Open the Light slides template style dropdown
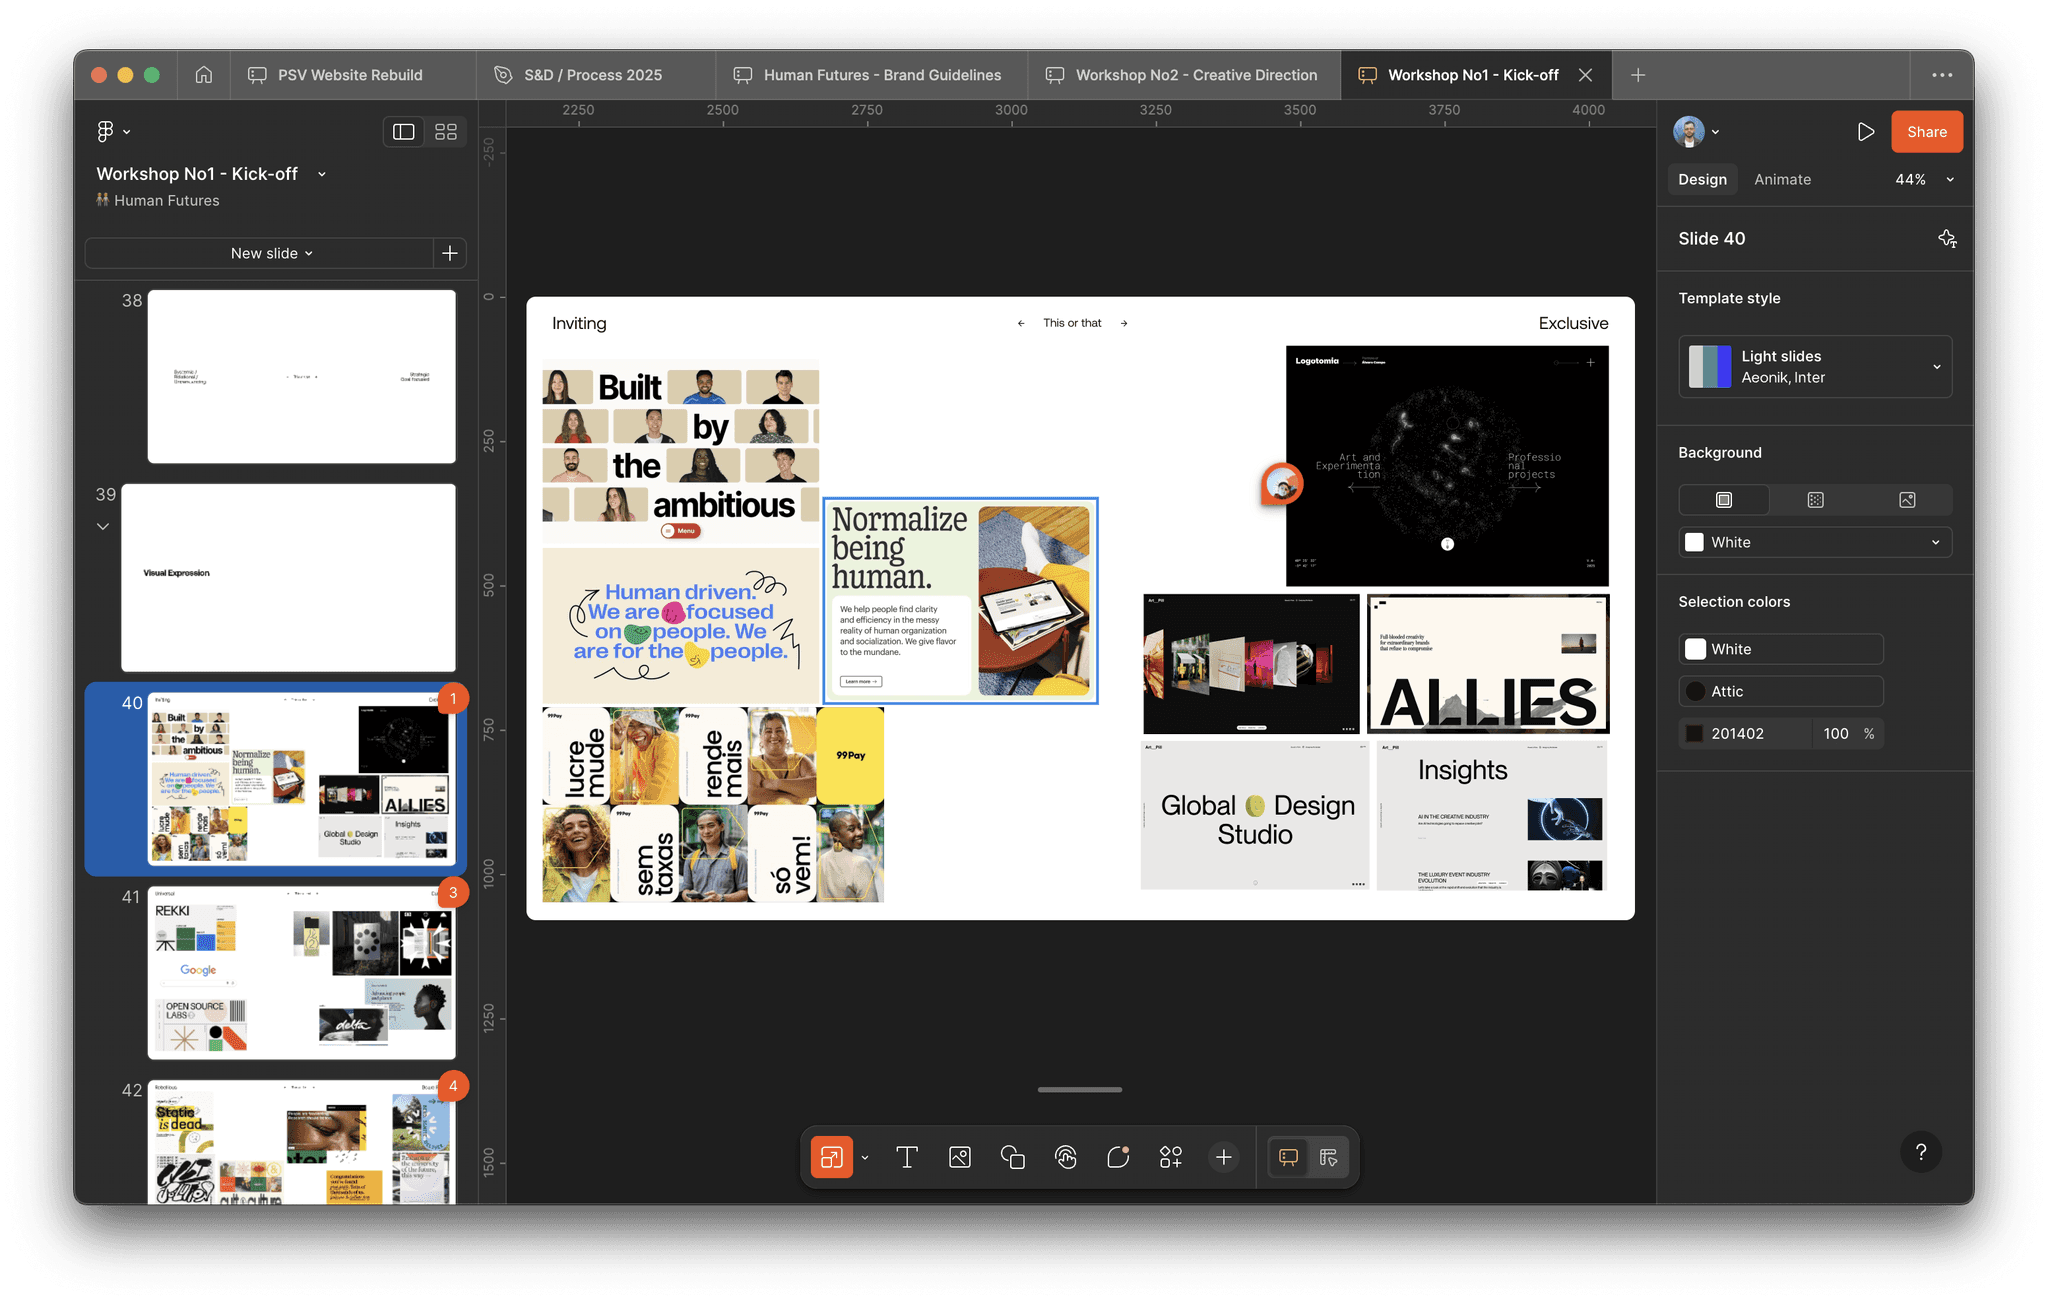 pos(1815,367)
